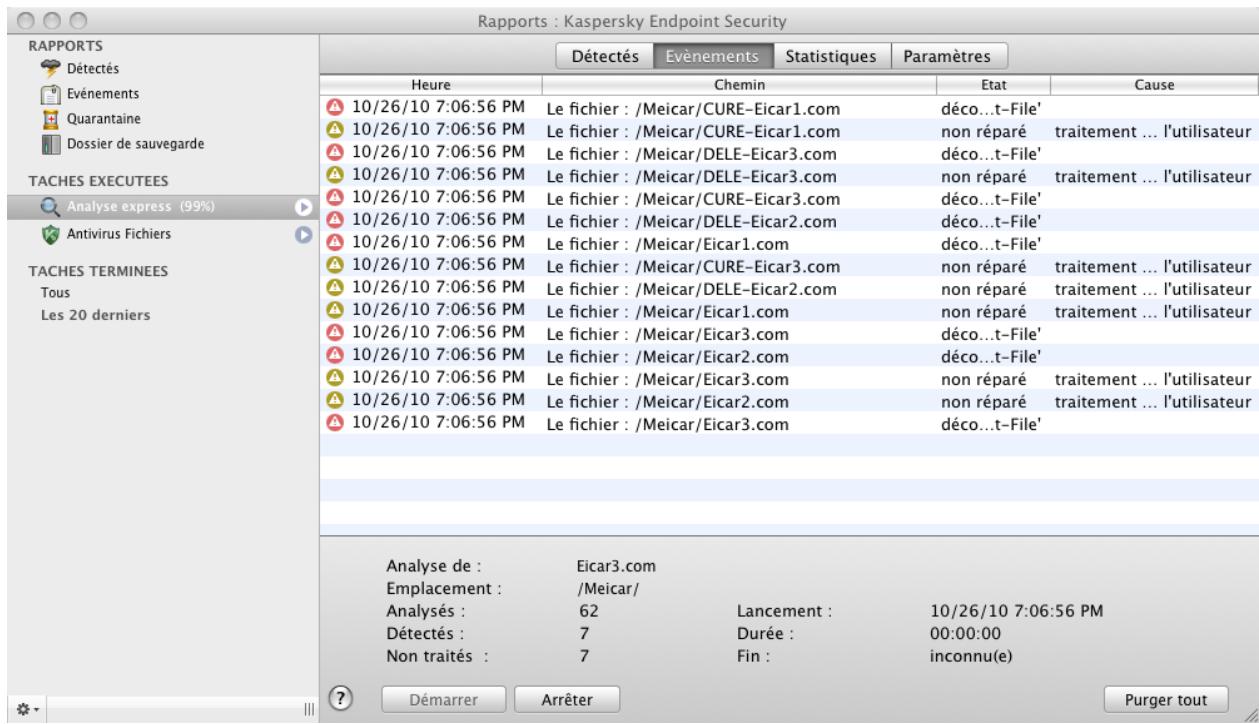Switch to the Statistiques tab
This screenshot has width=1259, height=724.
(831, 57)
